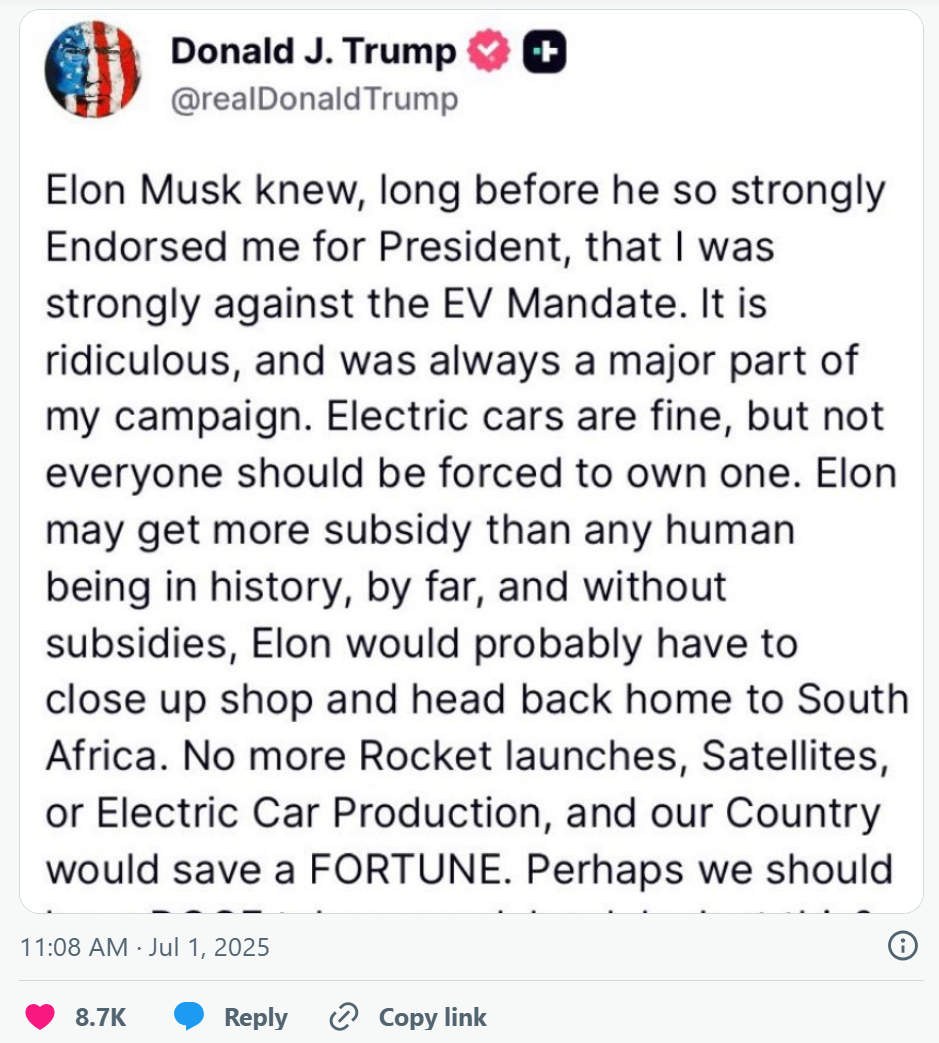Viewport: 939px width, 1043px height.
Task: Open the @realDonaldTrump handle
Action: [x=315, y=99]
